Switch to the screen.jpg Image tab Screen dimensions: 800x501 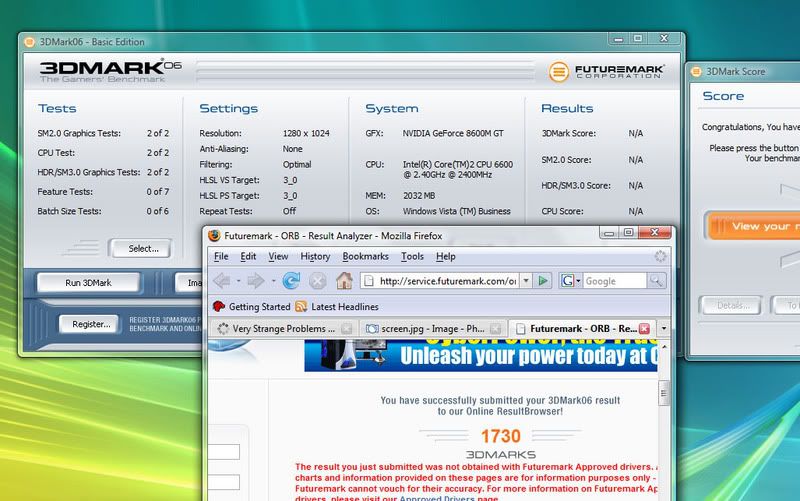click(x=432, y=329)
